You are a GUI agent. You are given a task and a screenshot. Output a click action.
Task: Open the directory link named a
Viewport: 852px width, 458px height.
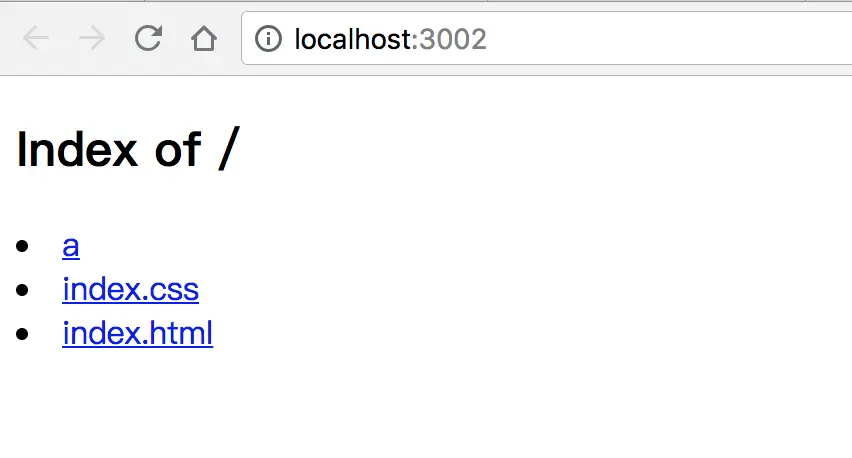click(x=71, y=246)
